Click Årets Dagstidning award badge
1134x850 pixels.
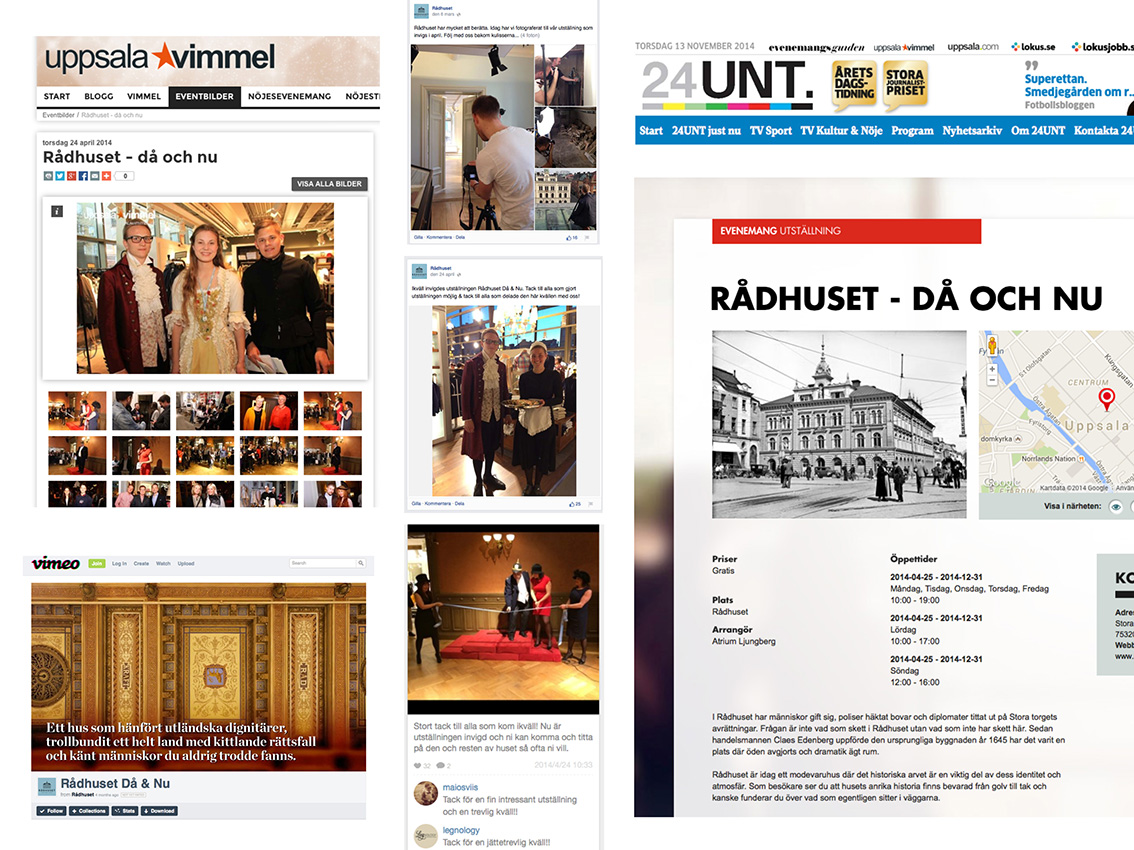(854, 84)
